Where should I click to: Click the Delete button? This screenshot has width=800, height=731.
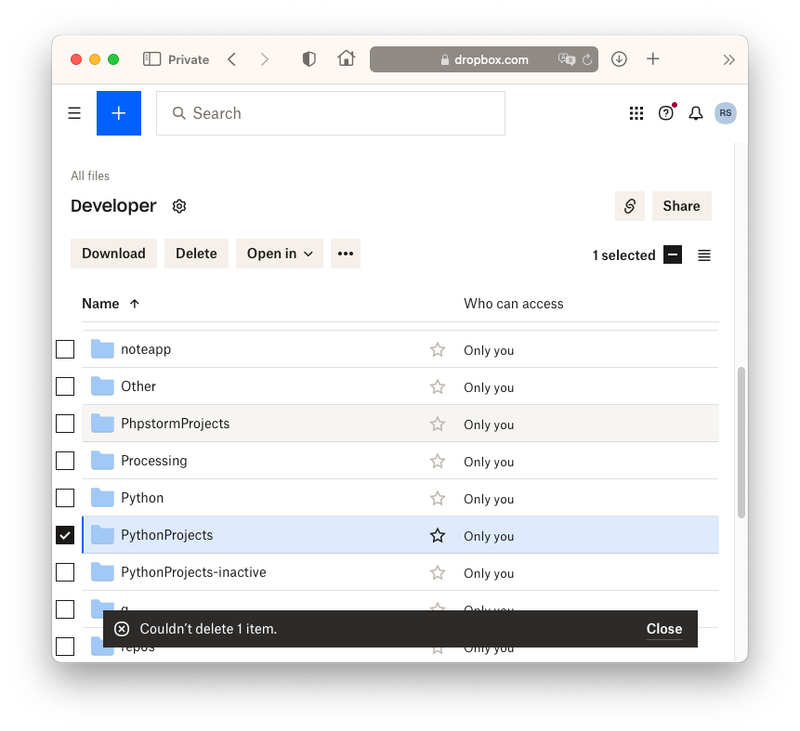(196, 254)
